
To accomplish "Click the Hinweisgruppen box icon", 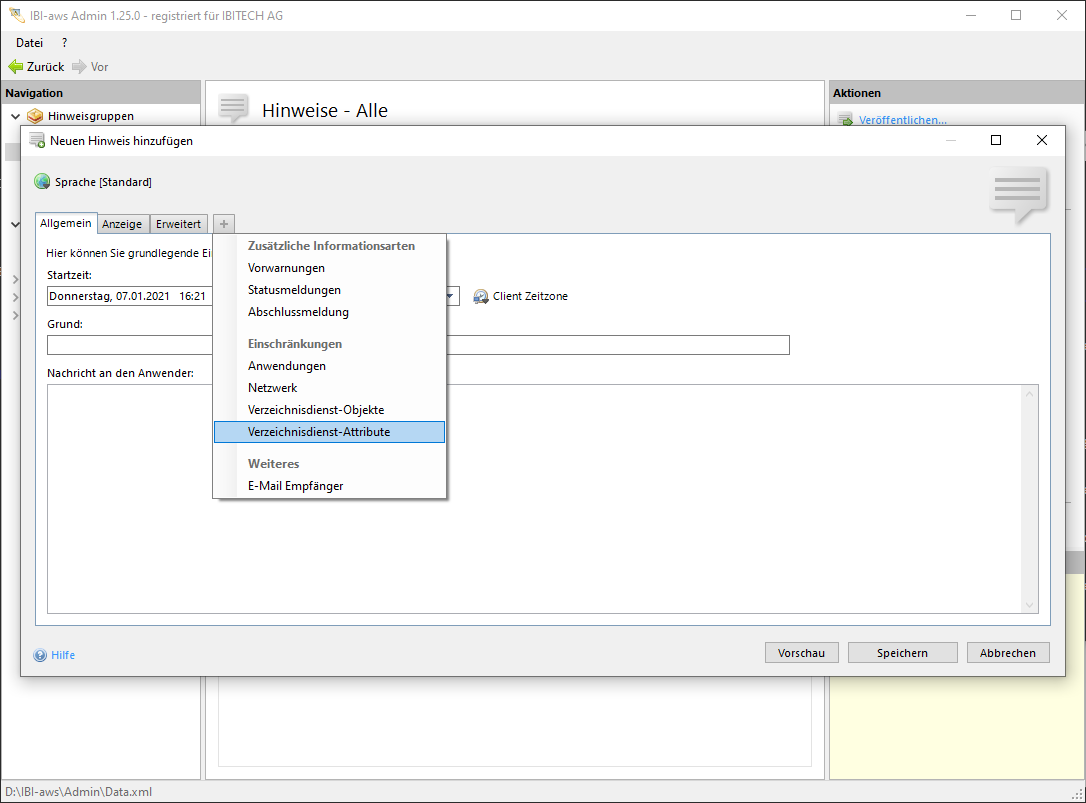I will click(35, 116).
